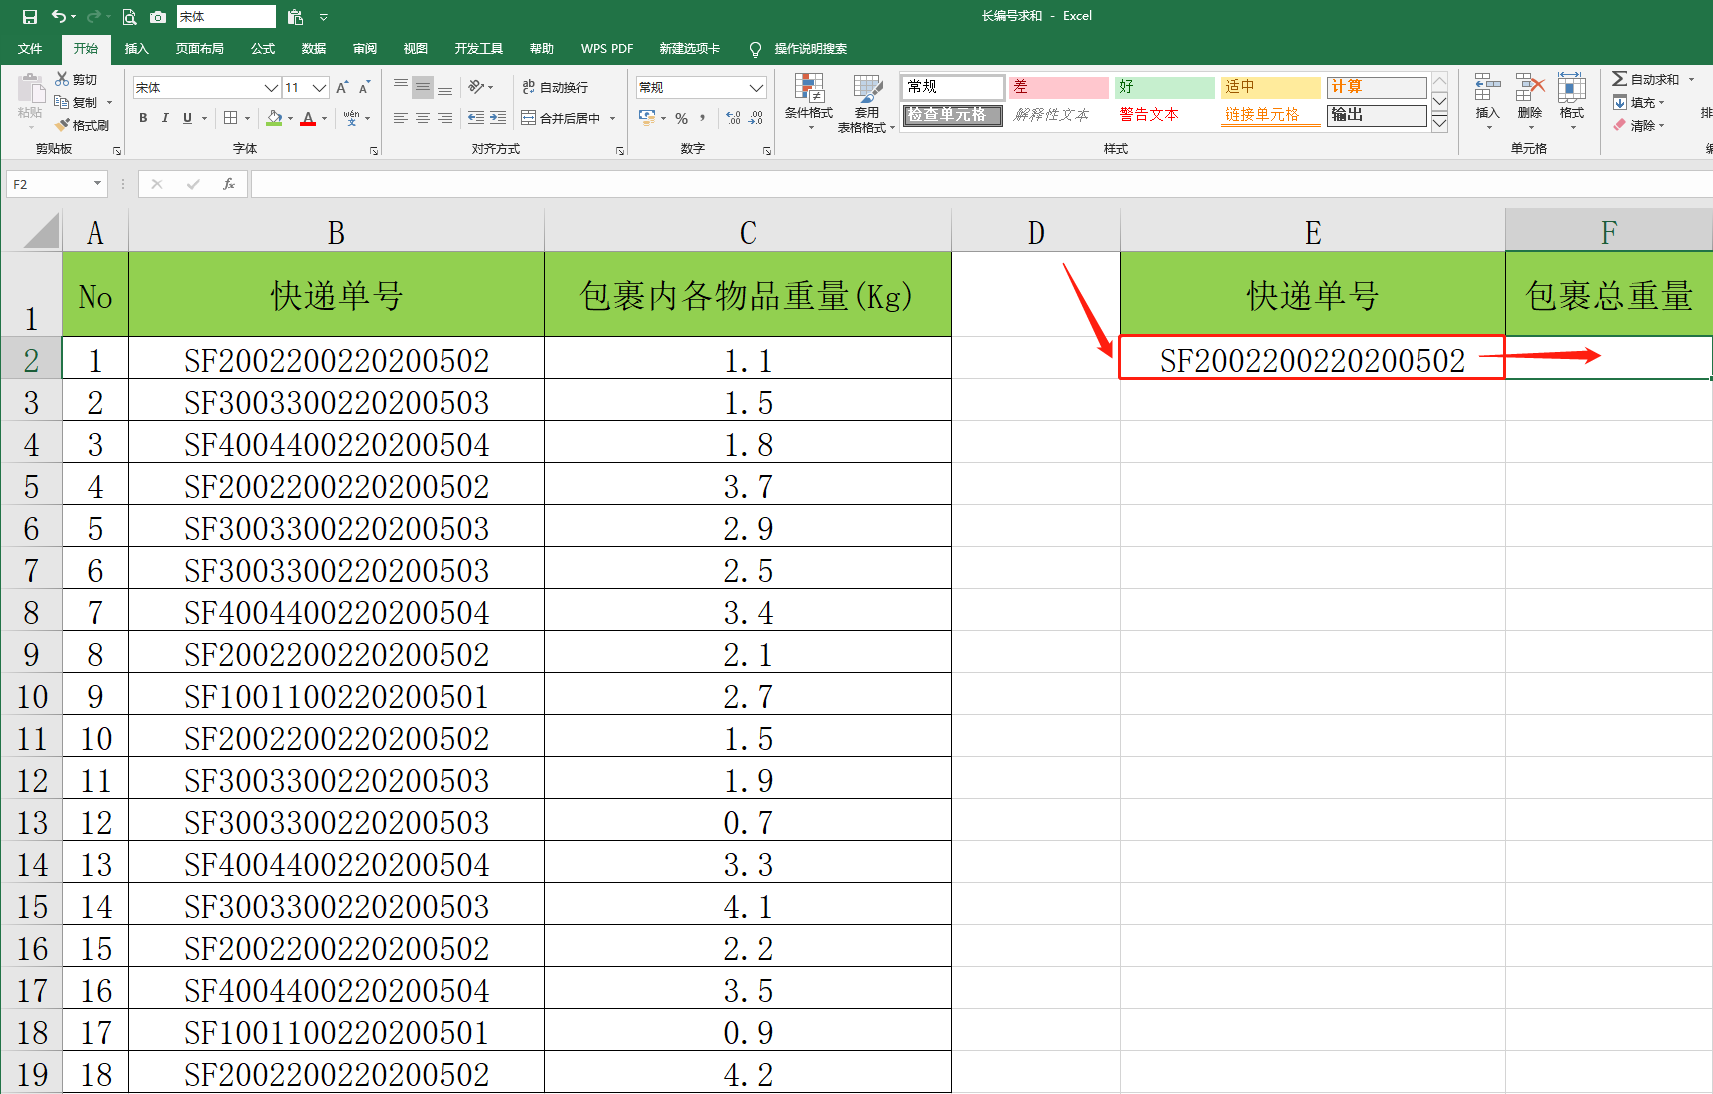
Task: Click the formula bar input area
Action: [981, 184]
